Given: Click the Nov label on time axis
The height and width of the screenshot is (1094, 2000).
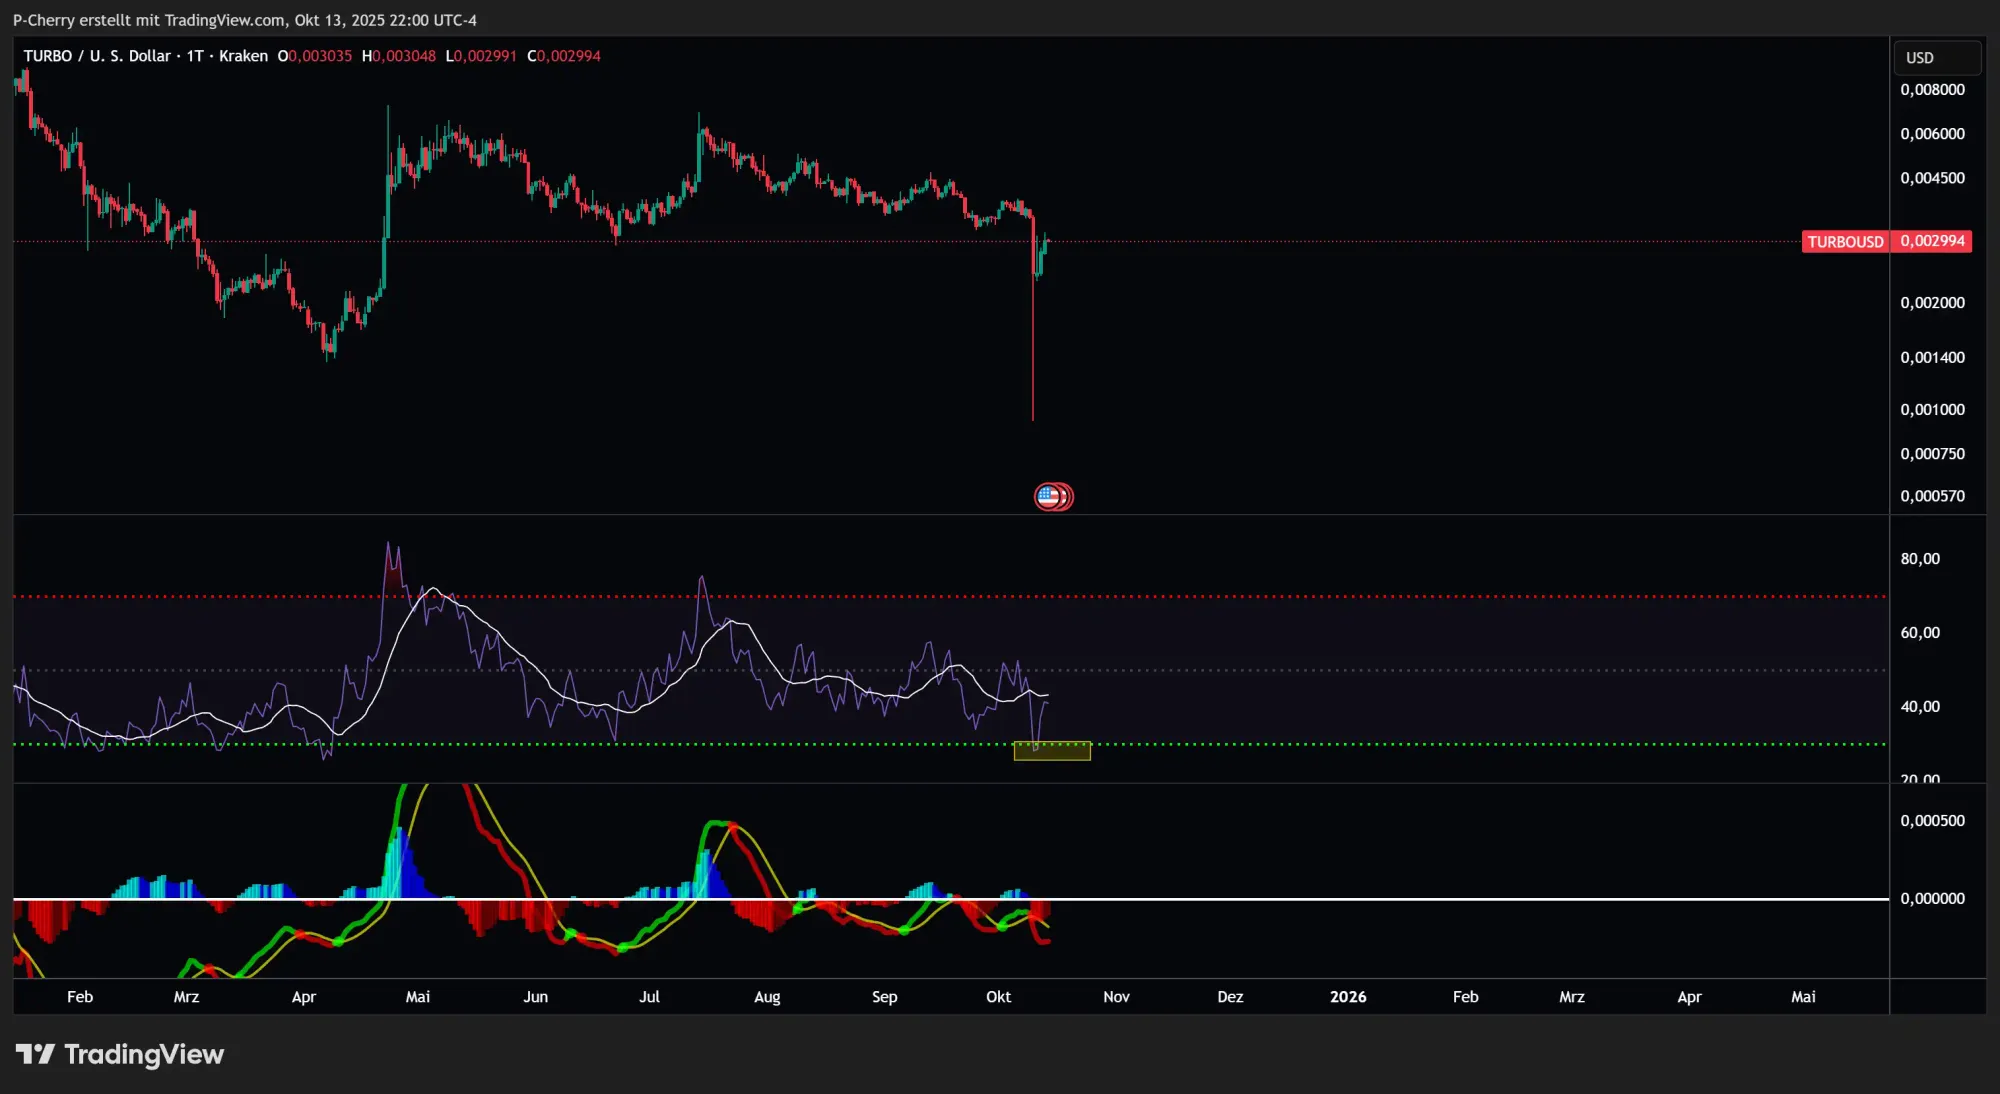Looking at the screenshot, I should [1116, 997].
